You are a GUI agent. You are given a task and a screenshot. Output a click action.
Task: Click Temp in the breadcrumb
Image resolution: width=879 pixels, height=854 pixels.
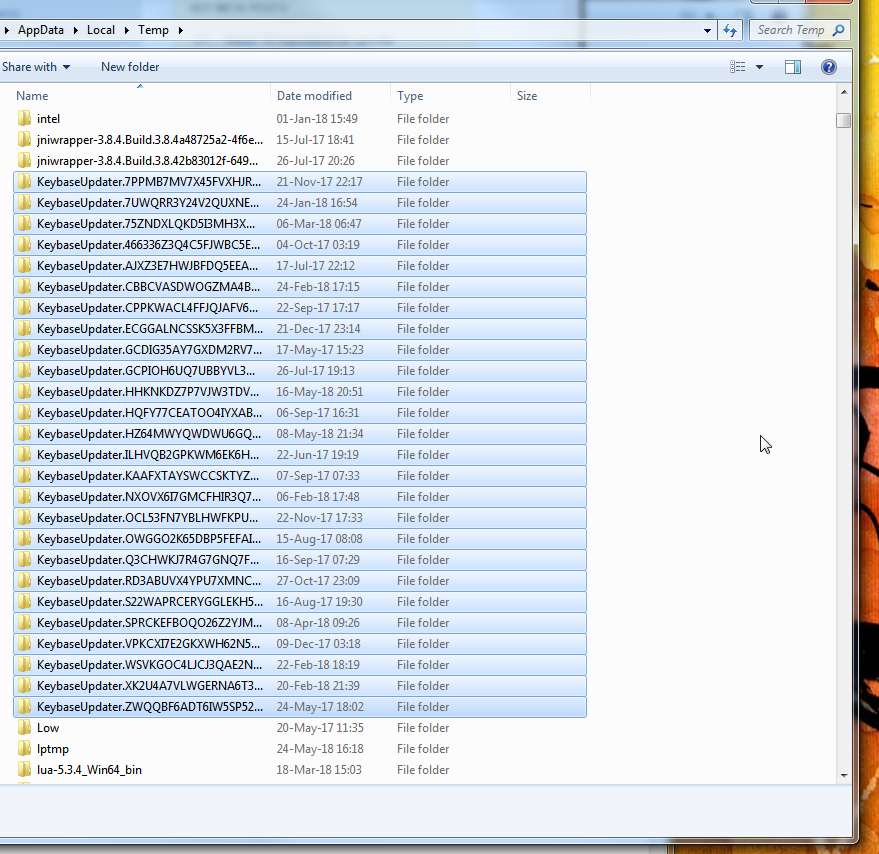(154, 30)
